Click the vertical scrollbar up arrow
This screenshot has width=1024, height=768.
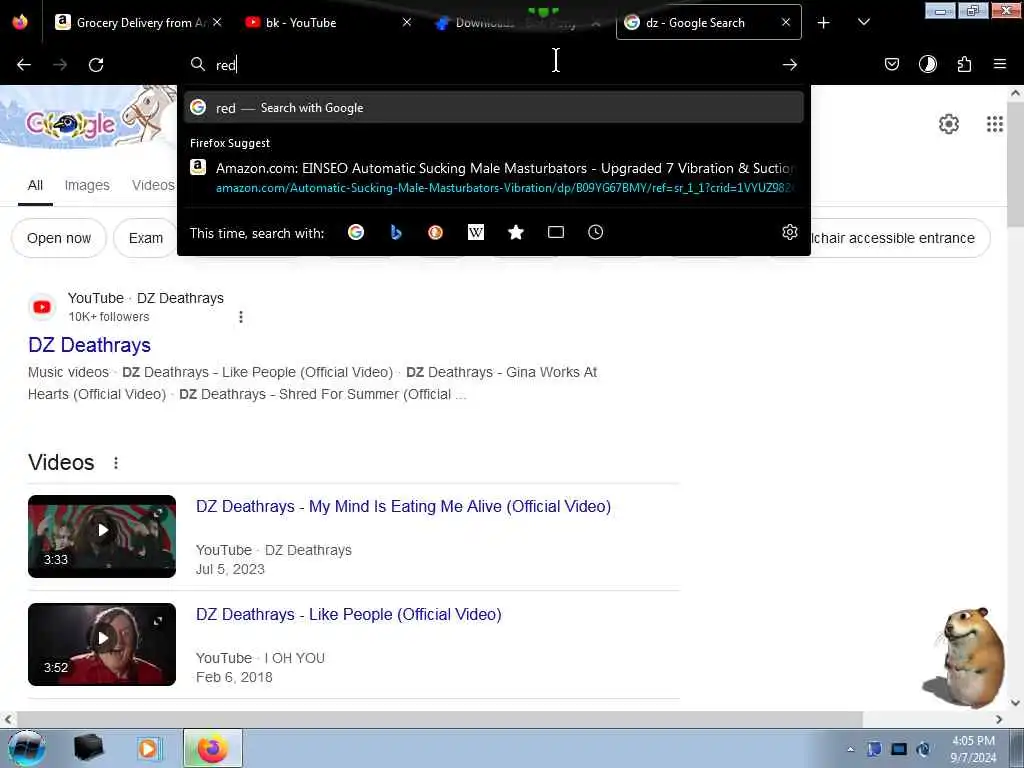[x=1015, y=93]
